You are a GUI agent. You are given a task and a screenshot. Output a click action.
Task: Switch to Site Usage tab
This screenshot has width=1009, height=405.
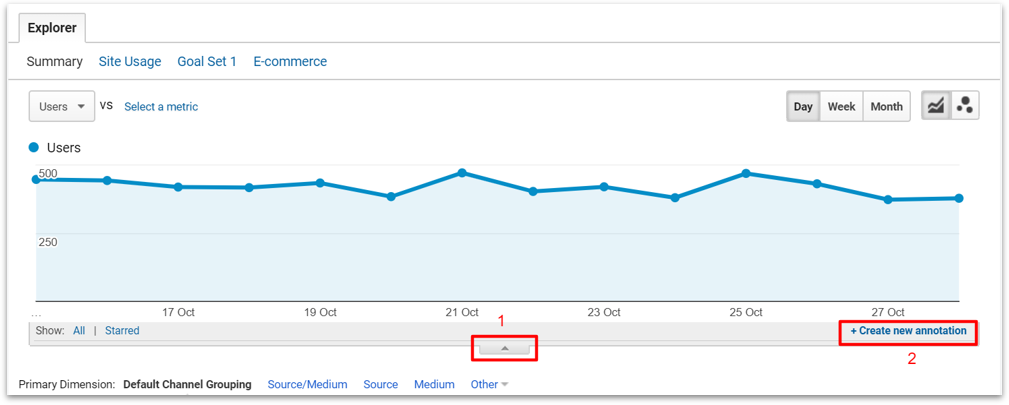130,61
